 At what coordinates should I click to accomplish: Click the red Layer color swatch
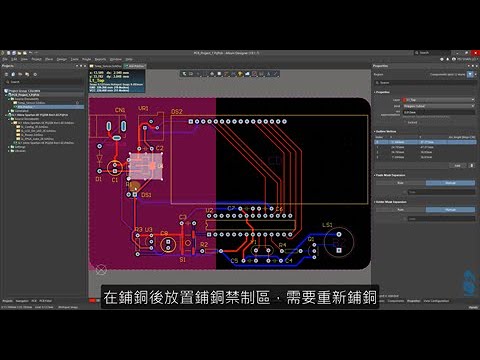pos(405,100)
